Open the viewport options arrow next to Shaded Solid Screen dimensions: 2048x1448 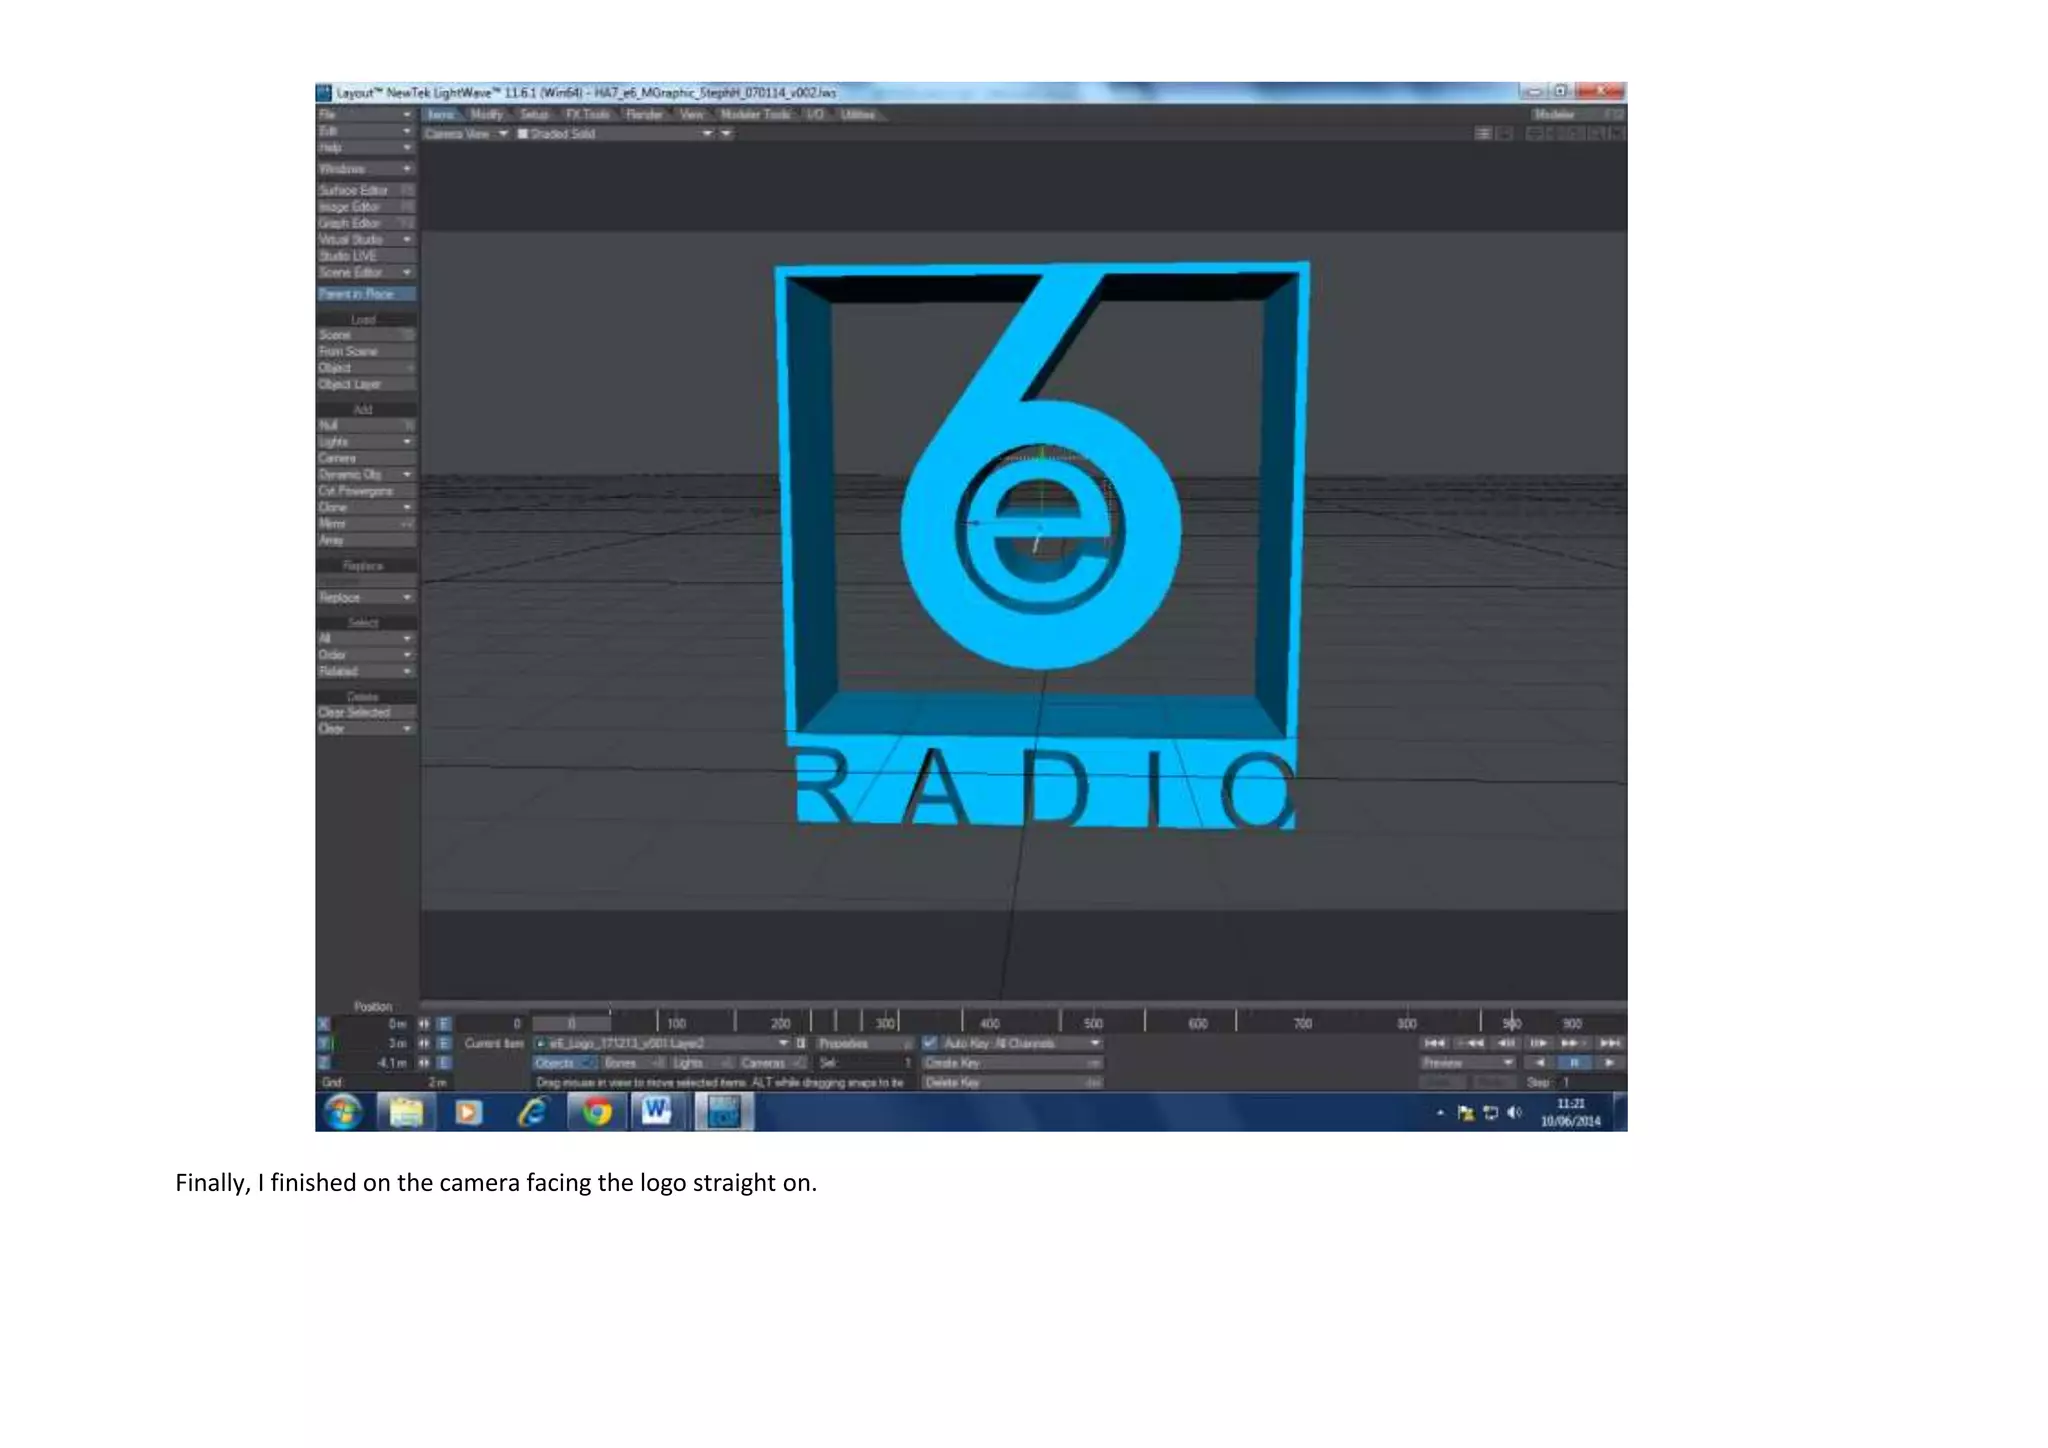(727, 134)
